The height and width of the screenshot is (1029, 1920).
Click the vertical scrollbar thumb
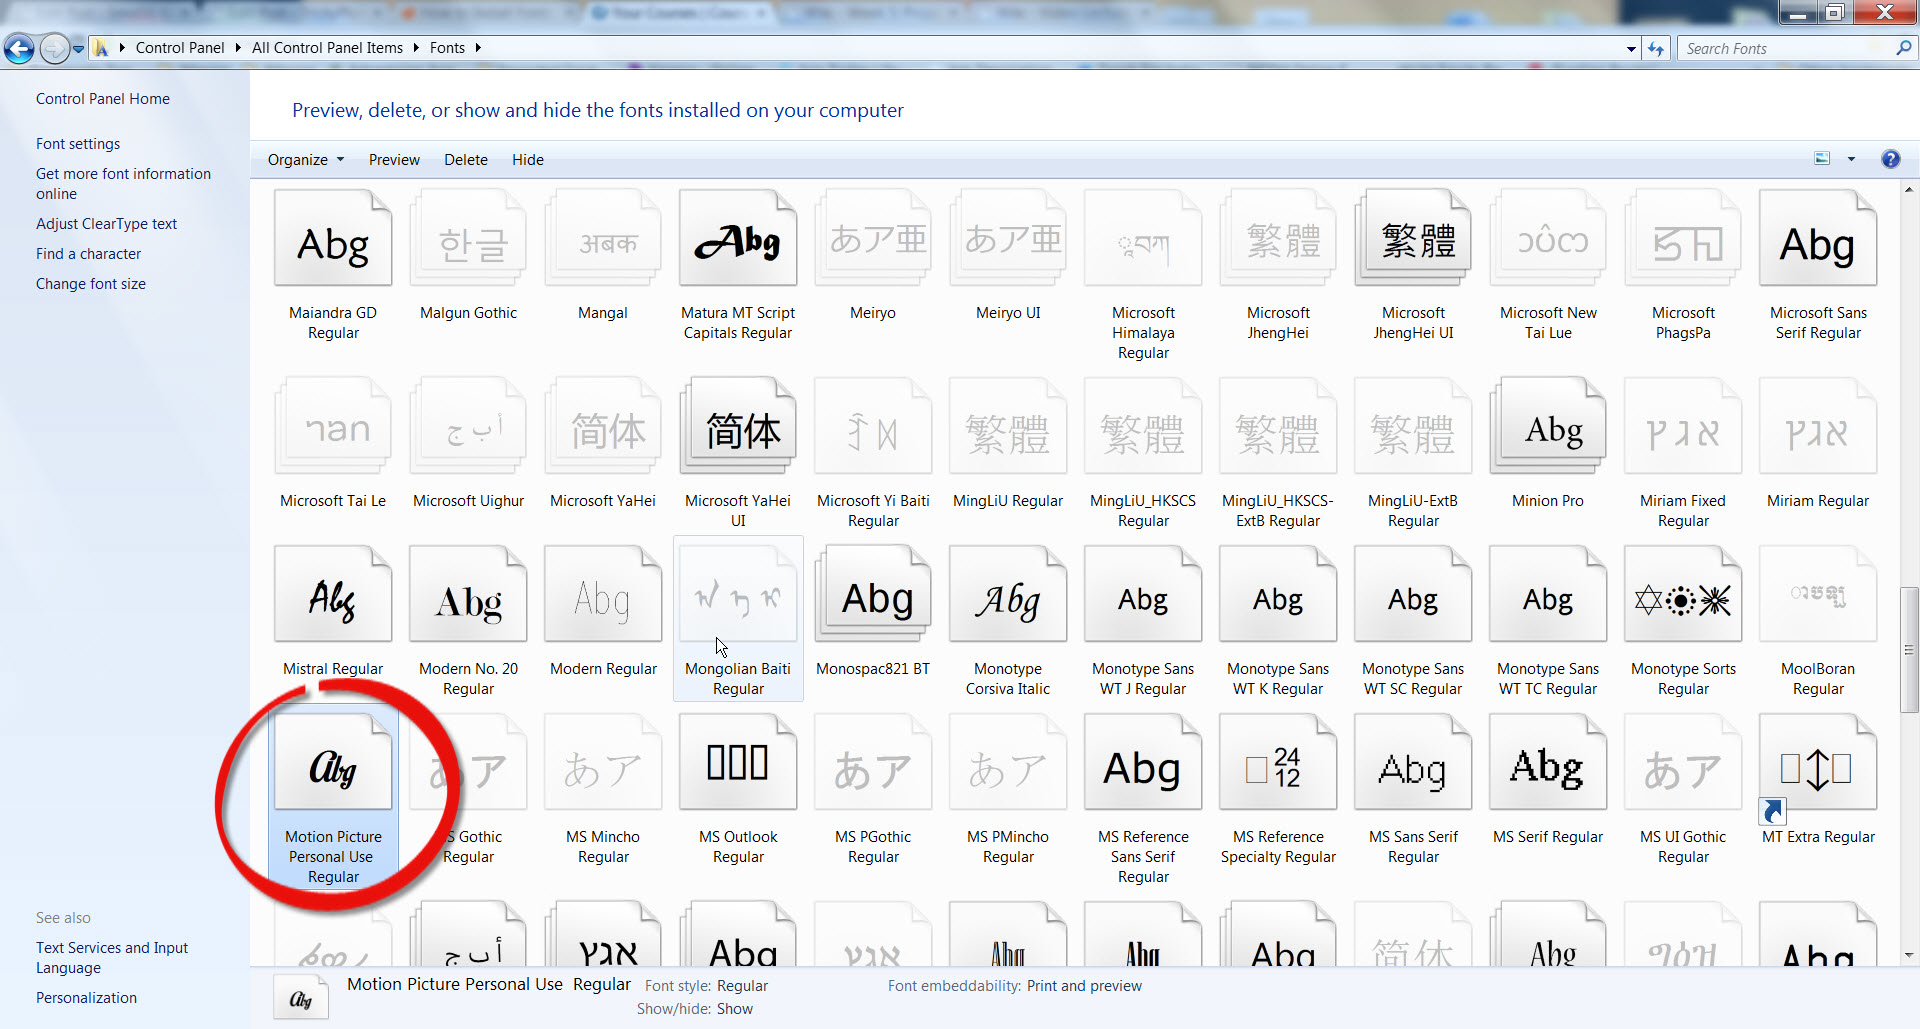(1909, 650)
